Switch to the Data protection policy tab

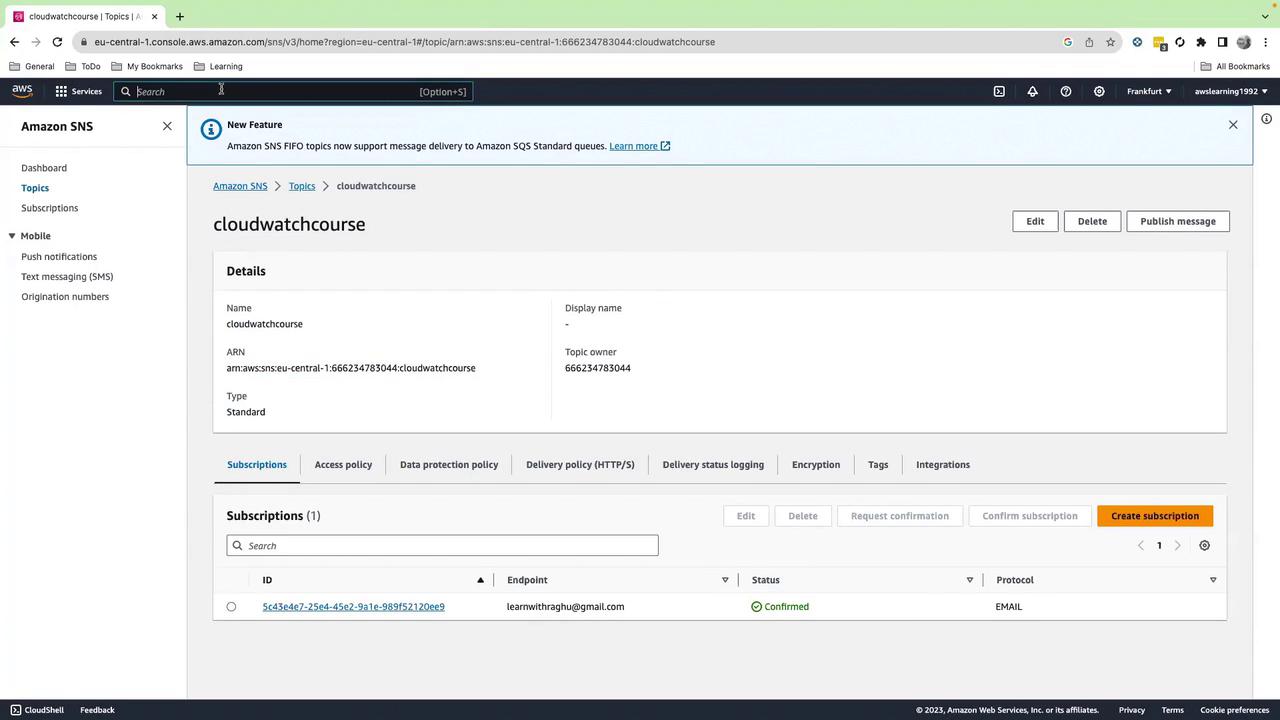[x=449, y=465]
